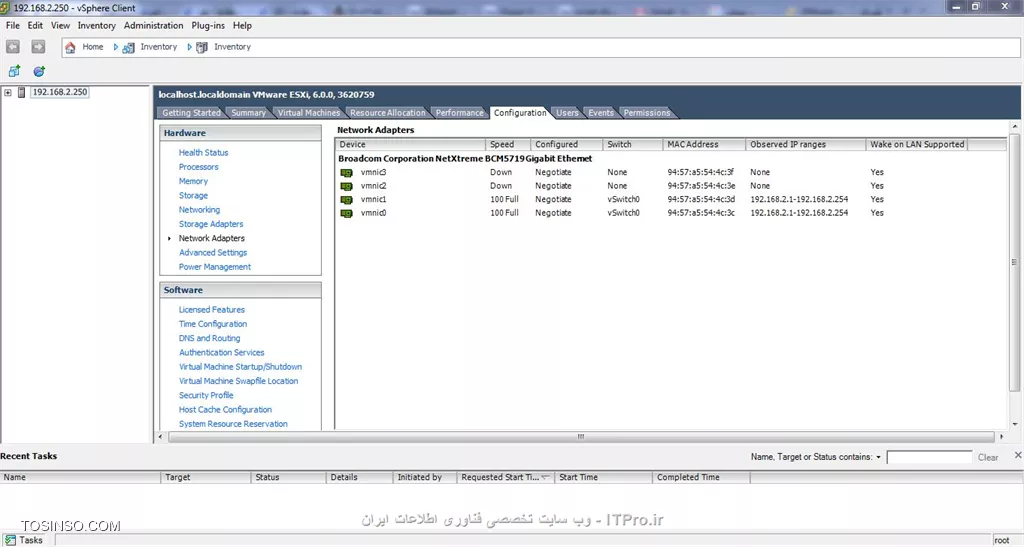The height and width of the screenshot is (547, 1024).
Task: Click the vmnic2 adapter icon
Action: pyautogui.click(x=347, y=187)
